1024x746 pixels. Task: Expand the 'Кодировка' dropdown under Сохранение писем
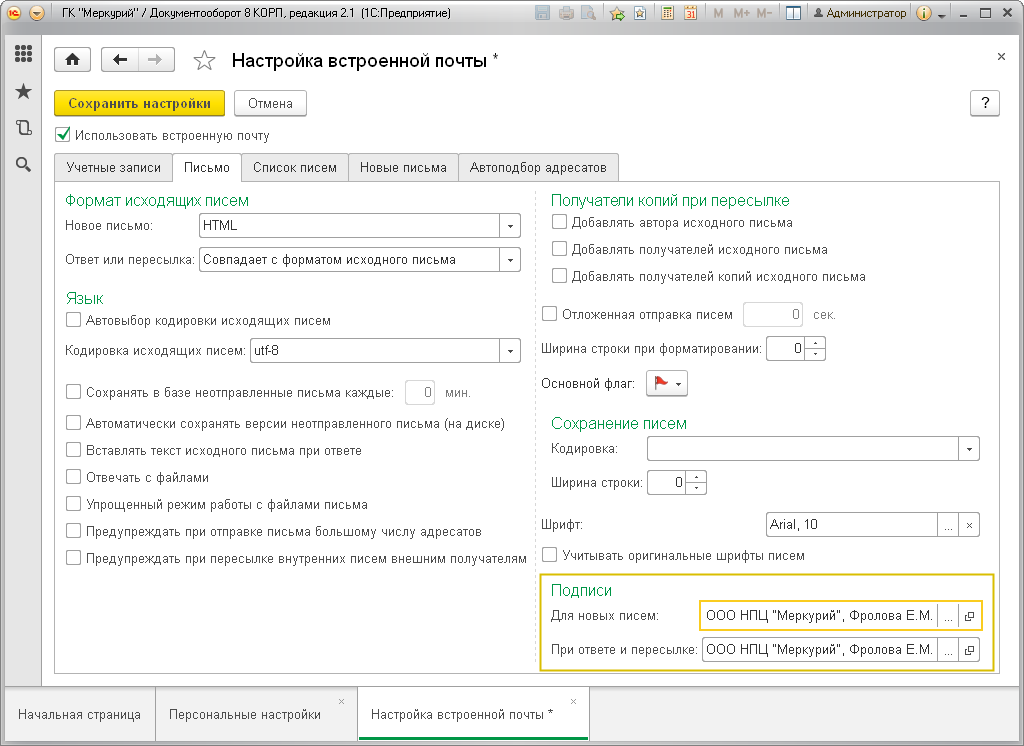coord(969,449)
